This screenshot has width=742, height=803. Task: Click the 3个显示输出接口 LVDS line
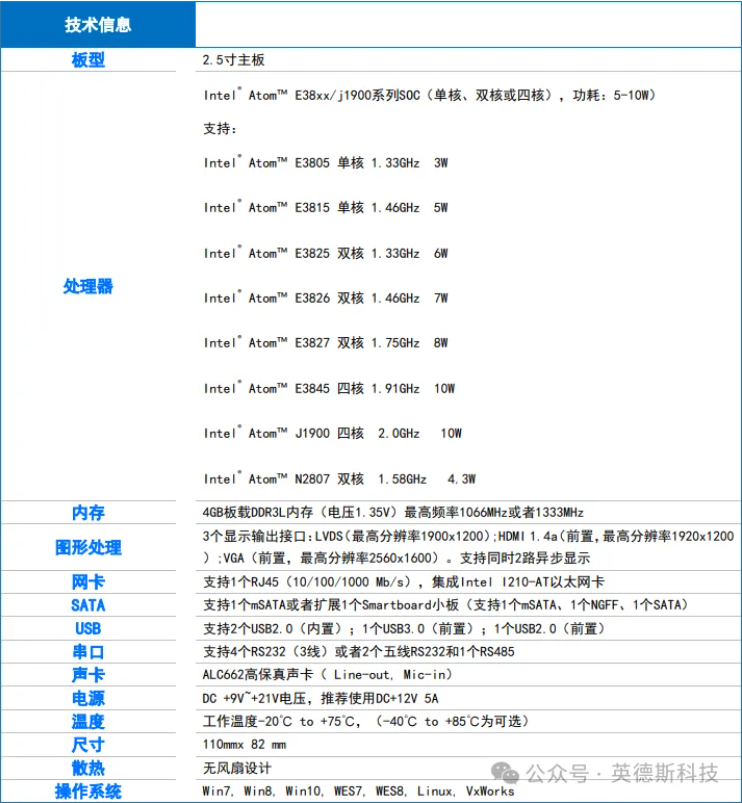coord(469,536)
